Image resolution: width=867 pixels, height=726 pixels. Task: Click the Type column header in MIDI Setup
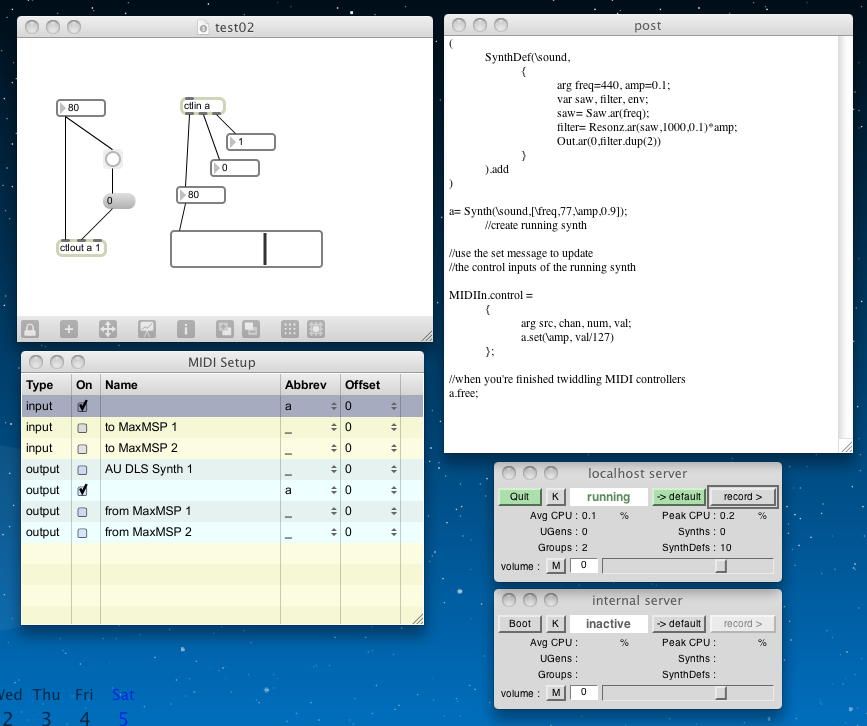(x=40, y=385)
